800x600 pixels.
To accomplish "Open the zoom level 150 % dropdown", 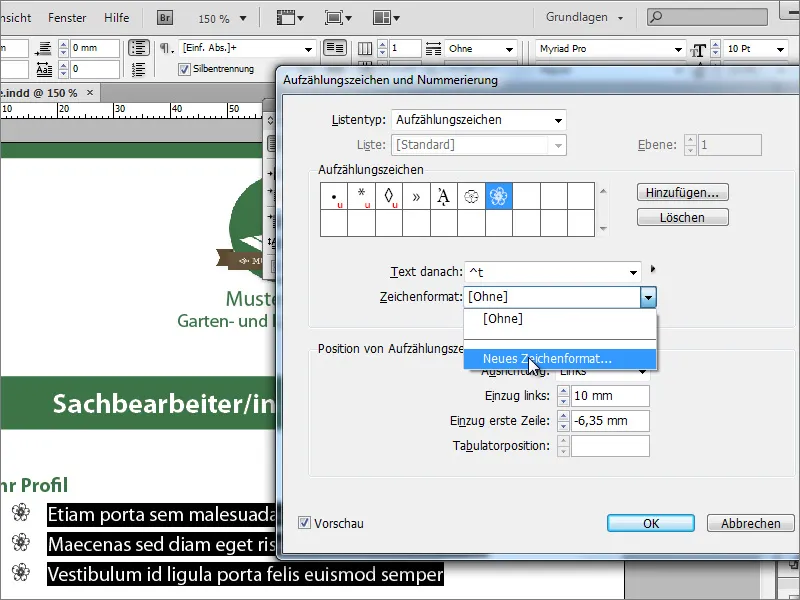I will [243, 18].
